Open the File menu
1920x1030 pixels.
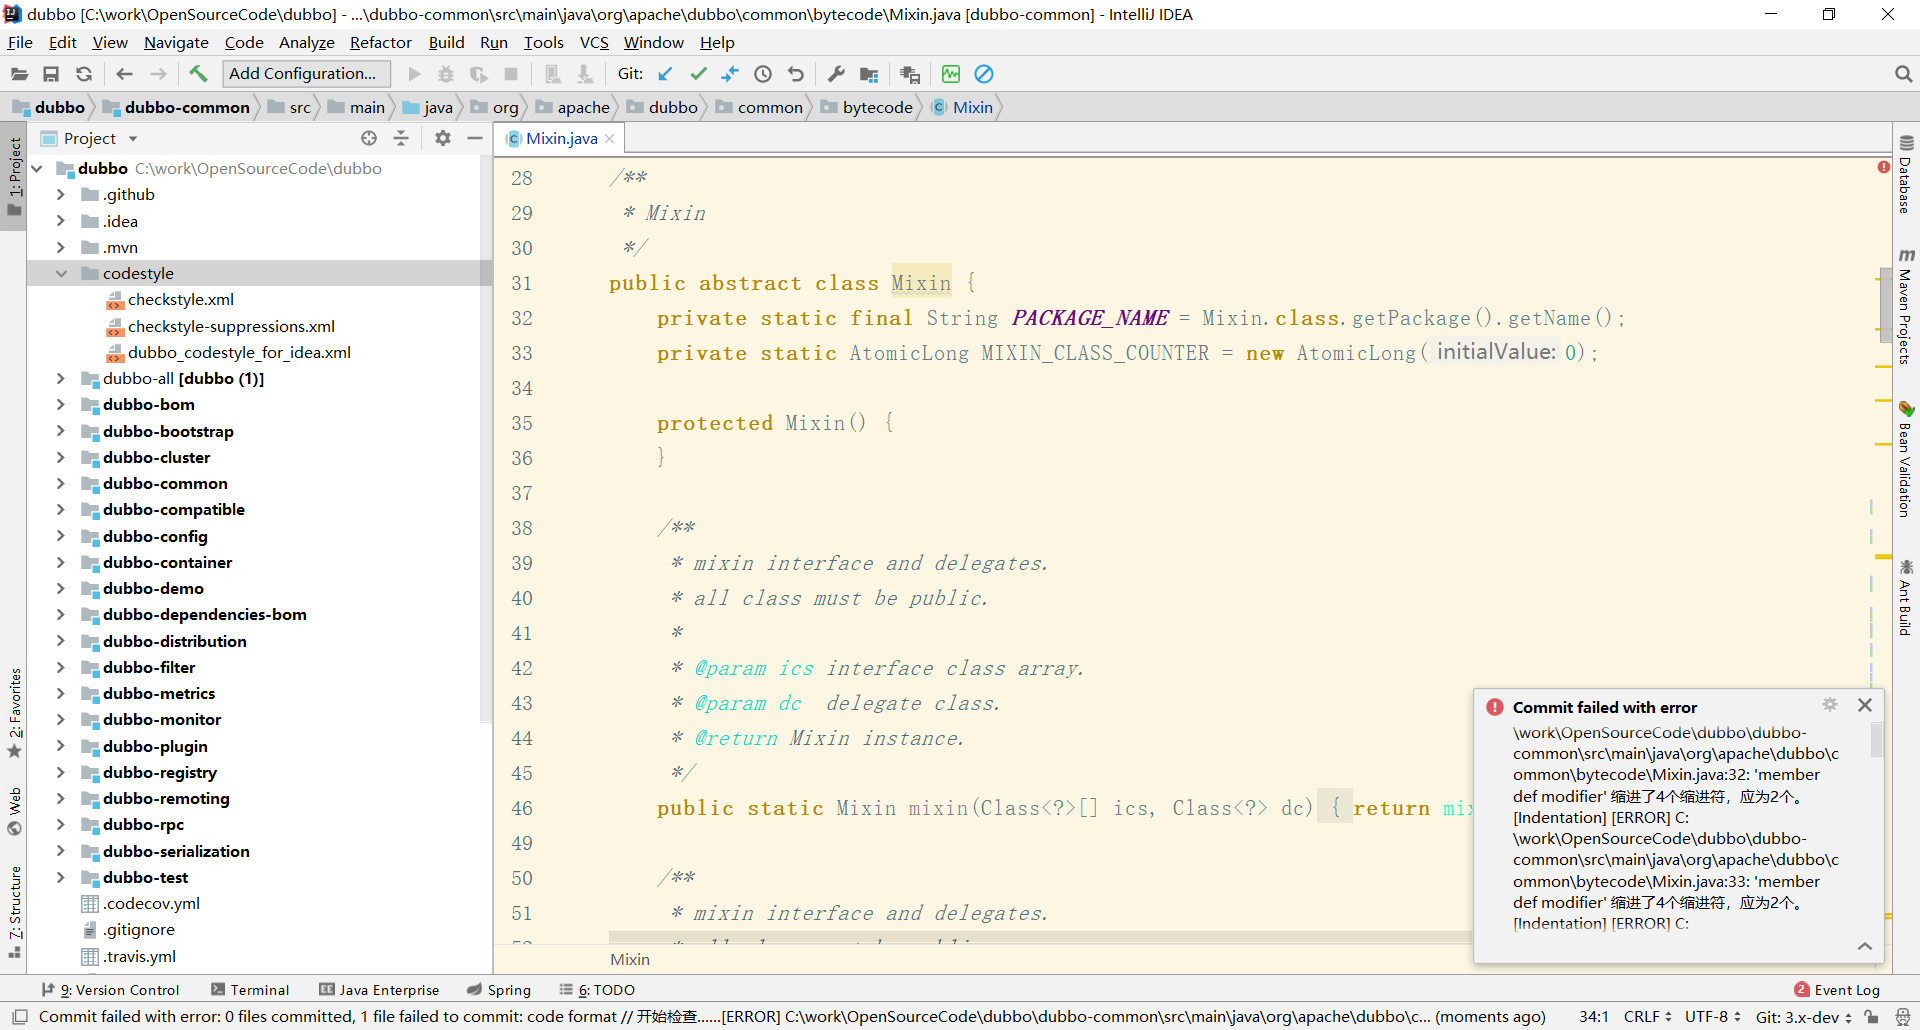click(x=20, y=42)
